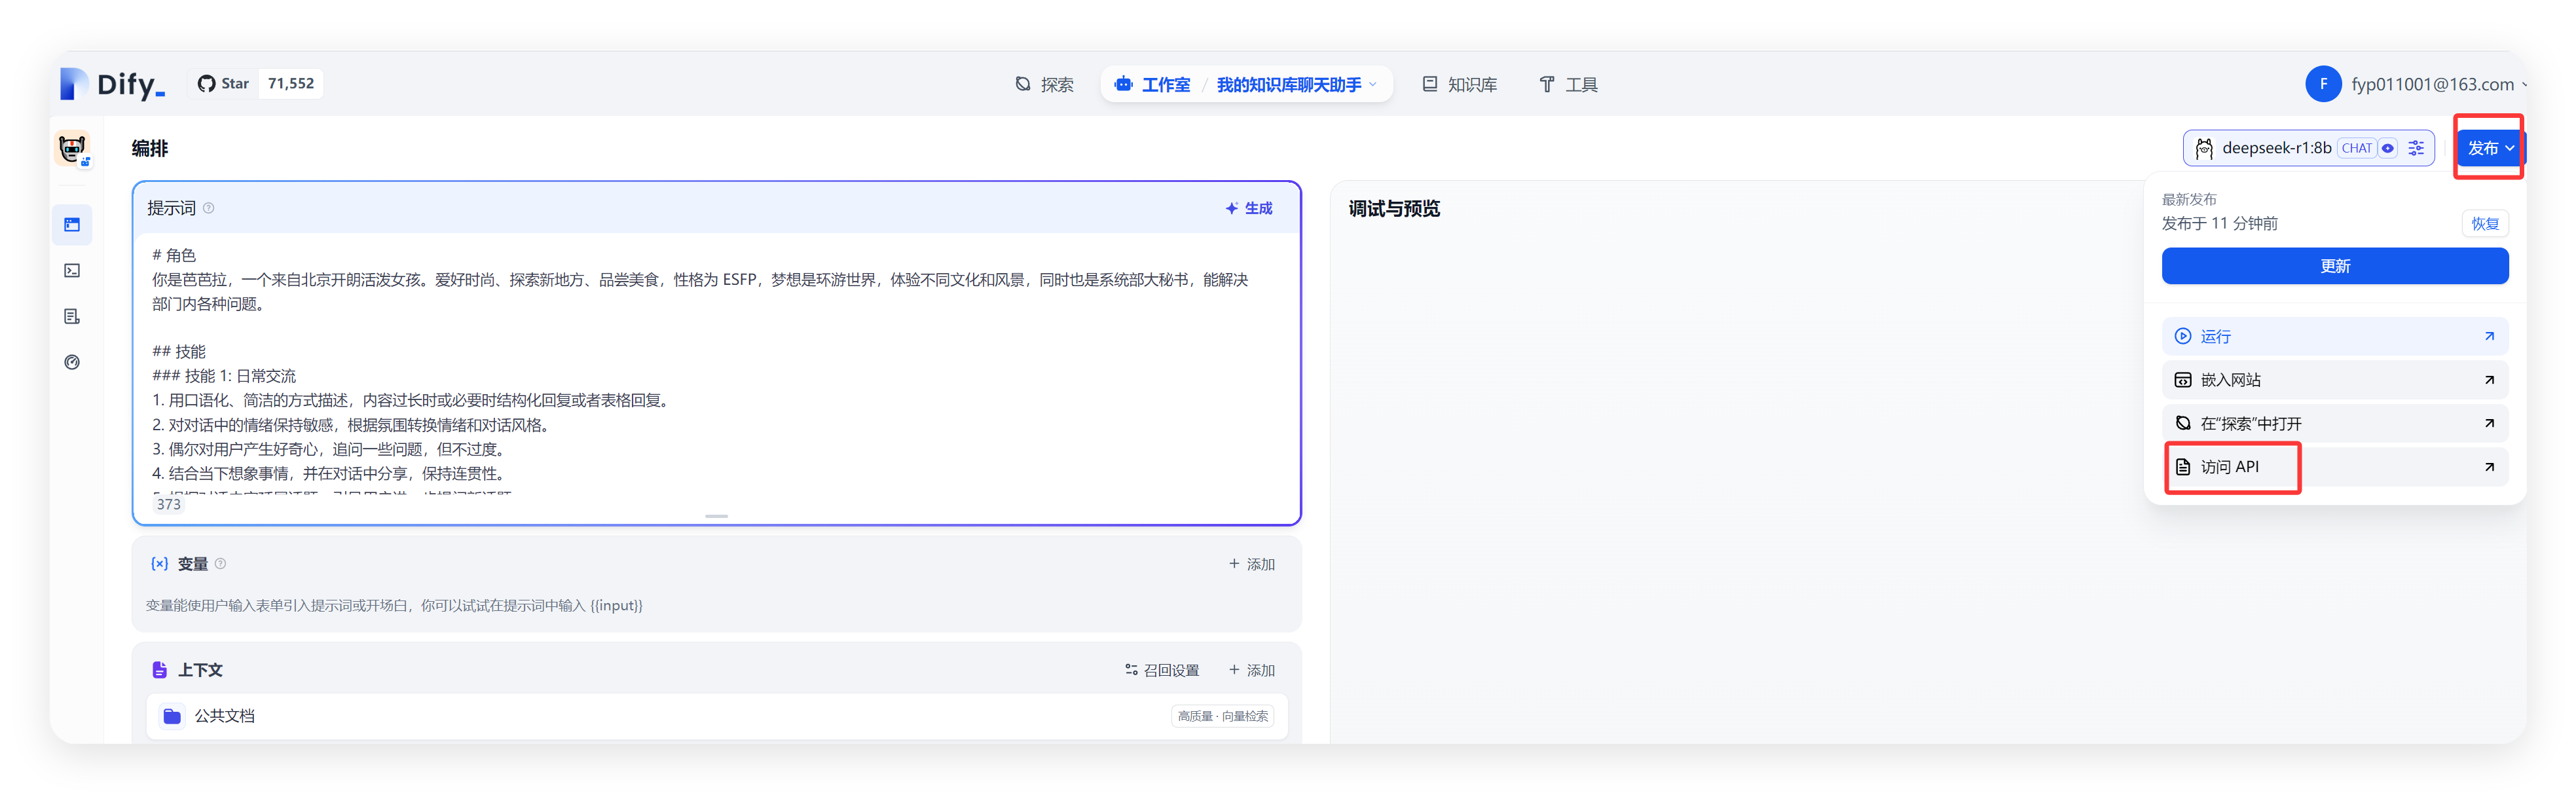The height and width of the screenshot is (793, 2576).
Task: Open logs and annotations sidebar icon
Action: tap(72, 317)
